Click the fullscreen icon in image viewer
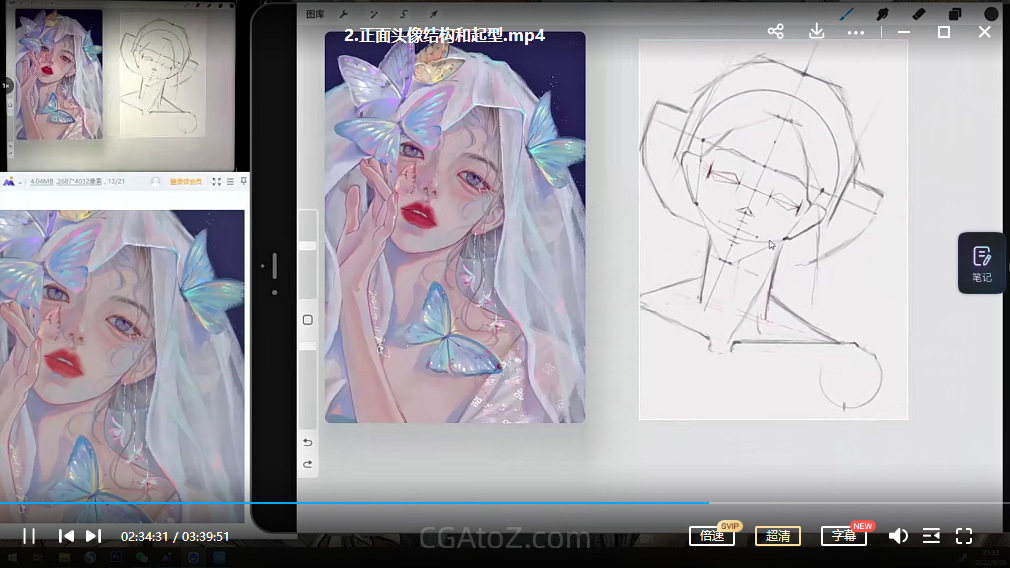The image size is (1010, 568). click(216, 181)
